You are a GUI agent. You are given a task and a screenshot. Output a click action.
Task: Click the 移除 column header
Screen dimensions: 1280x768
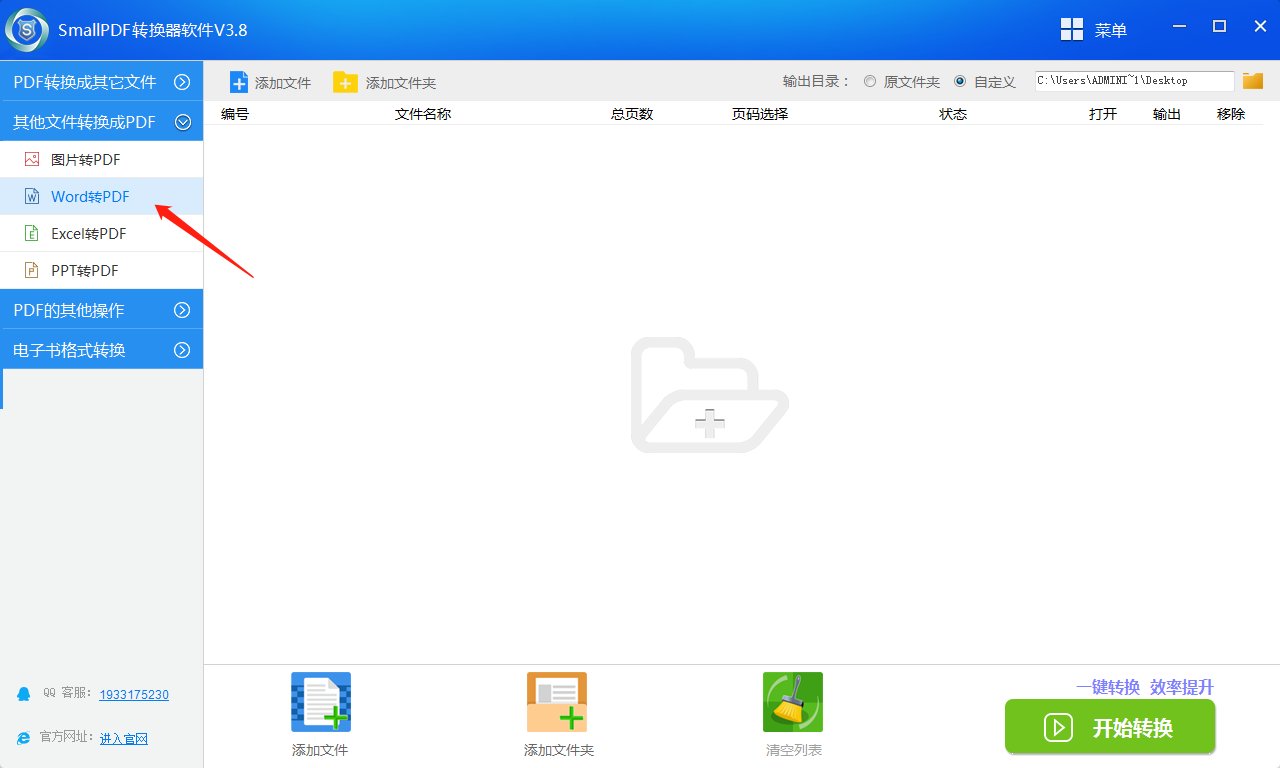click(x=1231, y=114)
